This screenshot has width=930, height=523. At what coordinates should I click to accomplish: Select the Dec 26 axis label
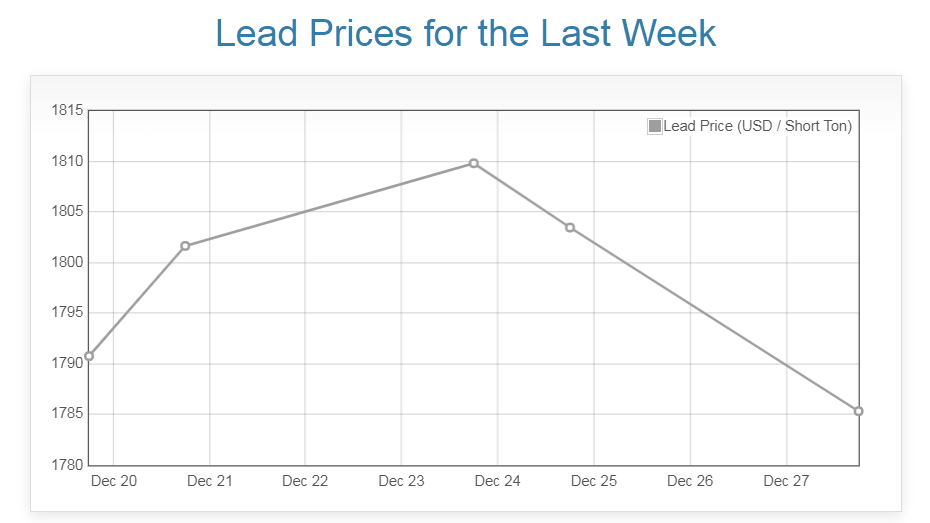(x=690, y=481)
